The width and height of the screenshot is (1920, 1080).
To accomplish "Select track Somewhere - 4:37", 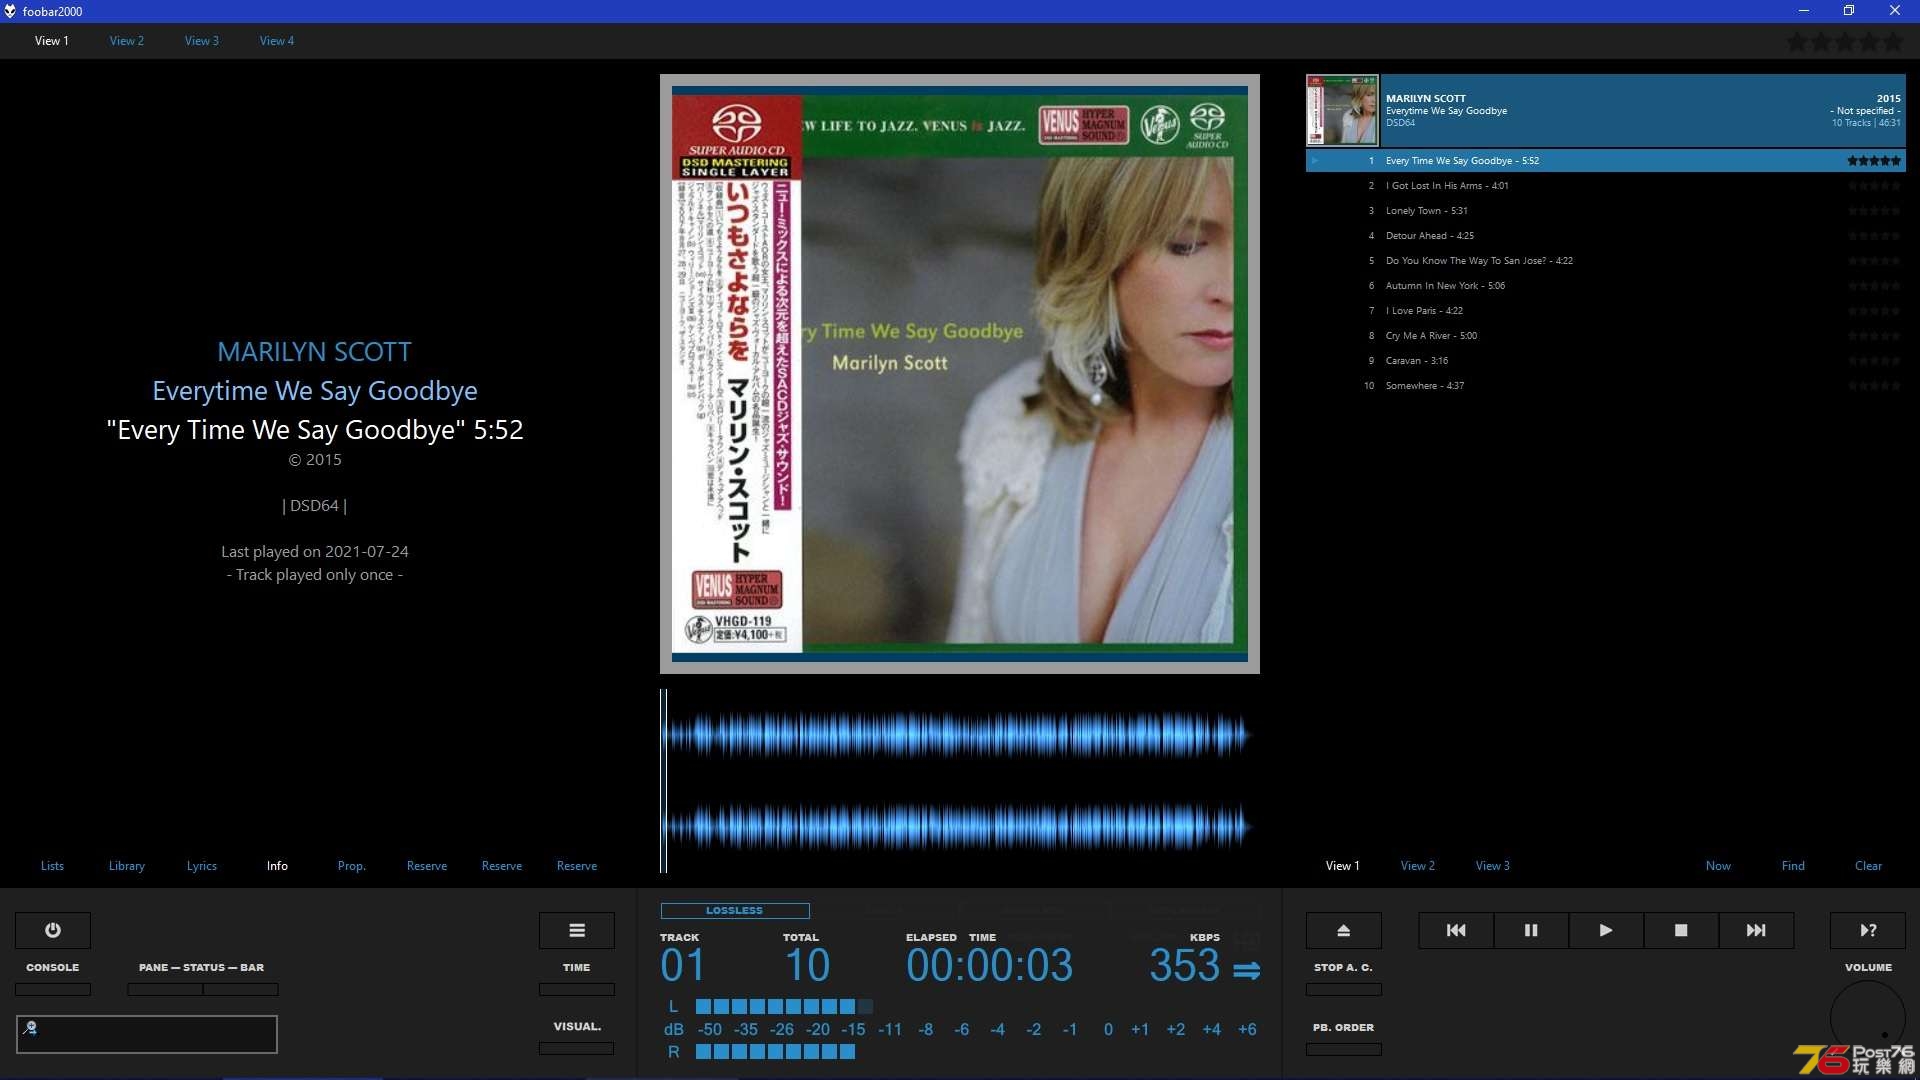I will [1605, 386].
